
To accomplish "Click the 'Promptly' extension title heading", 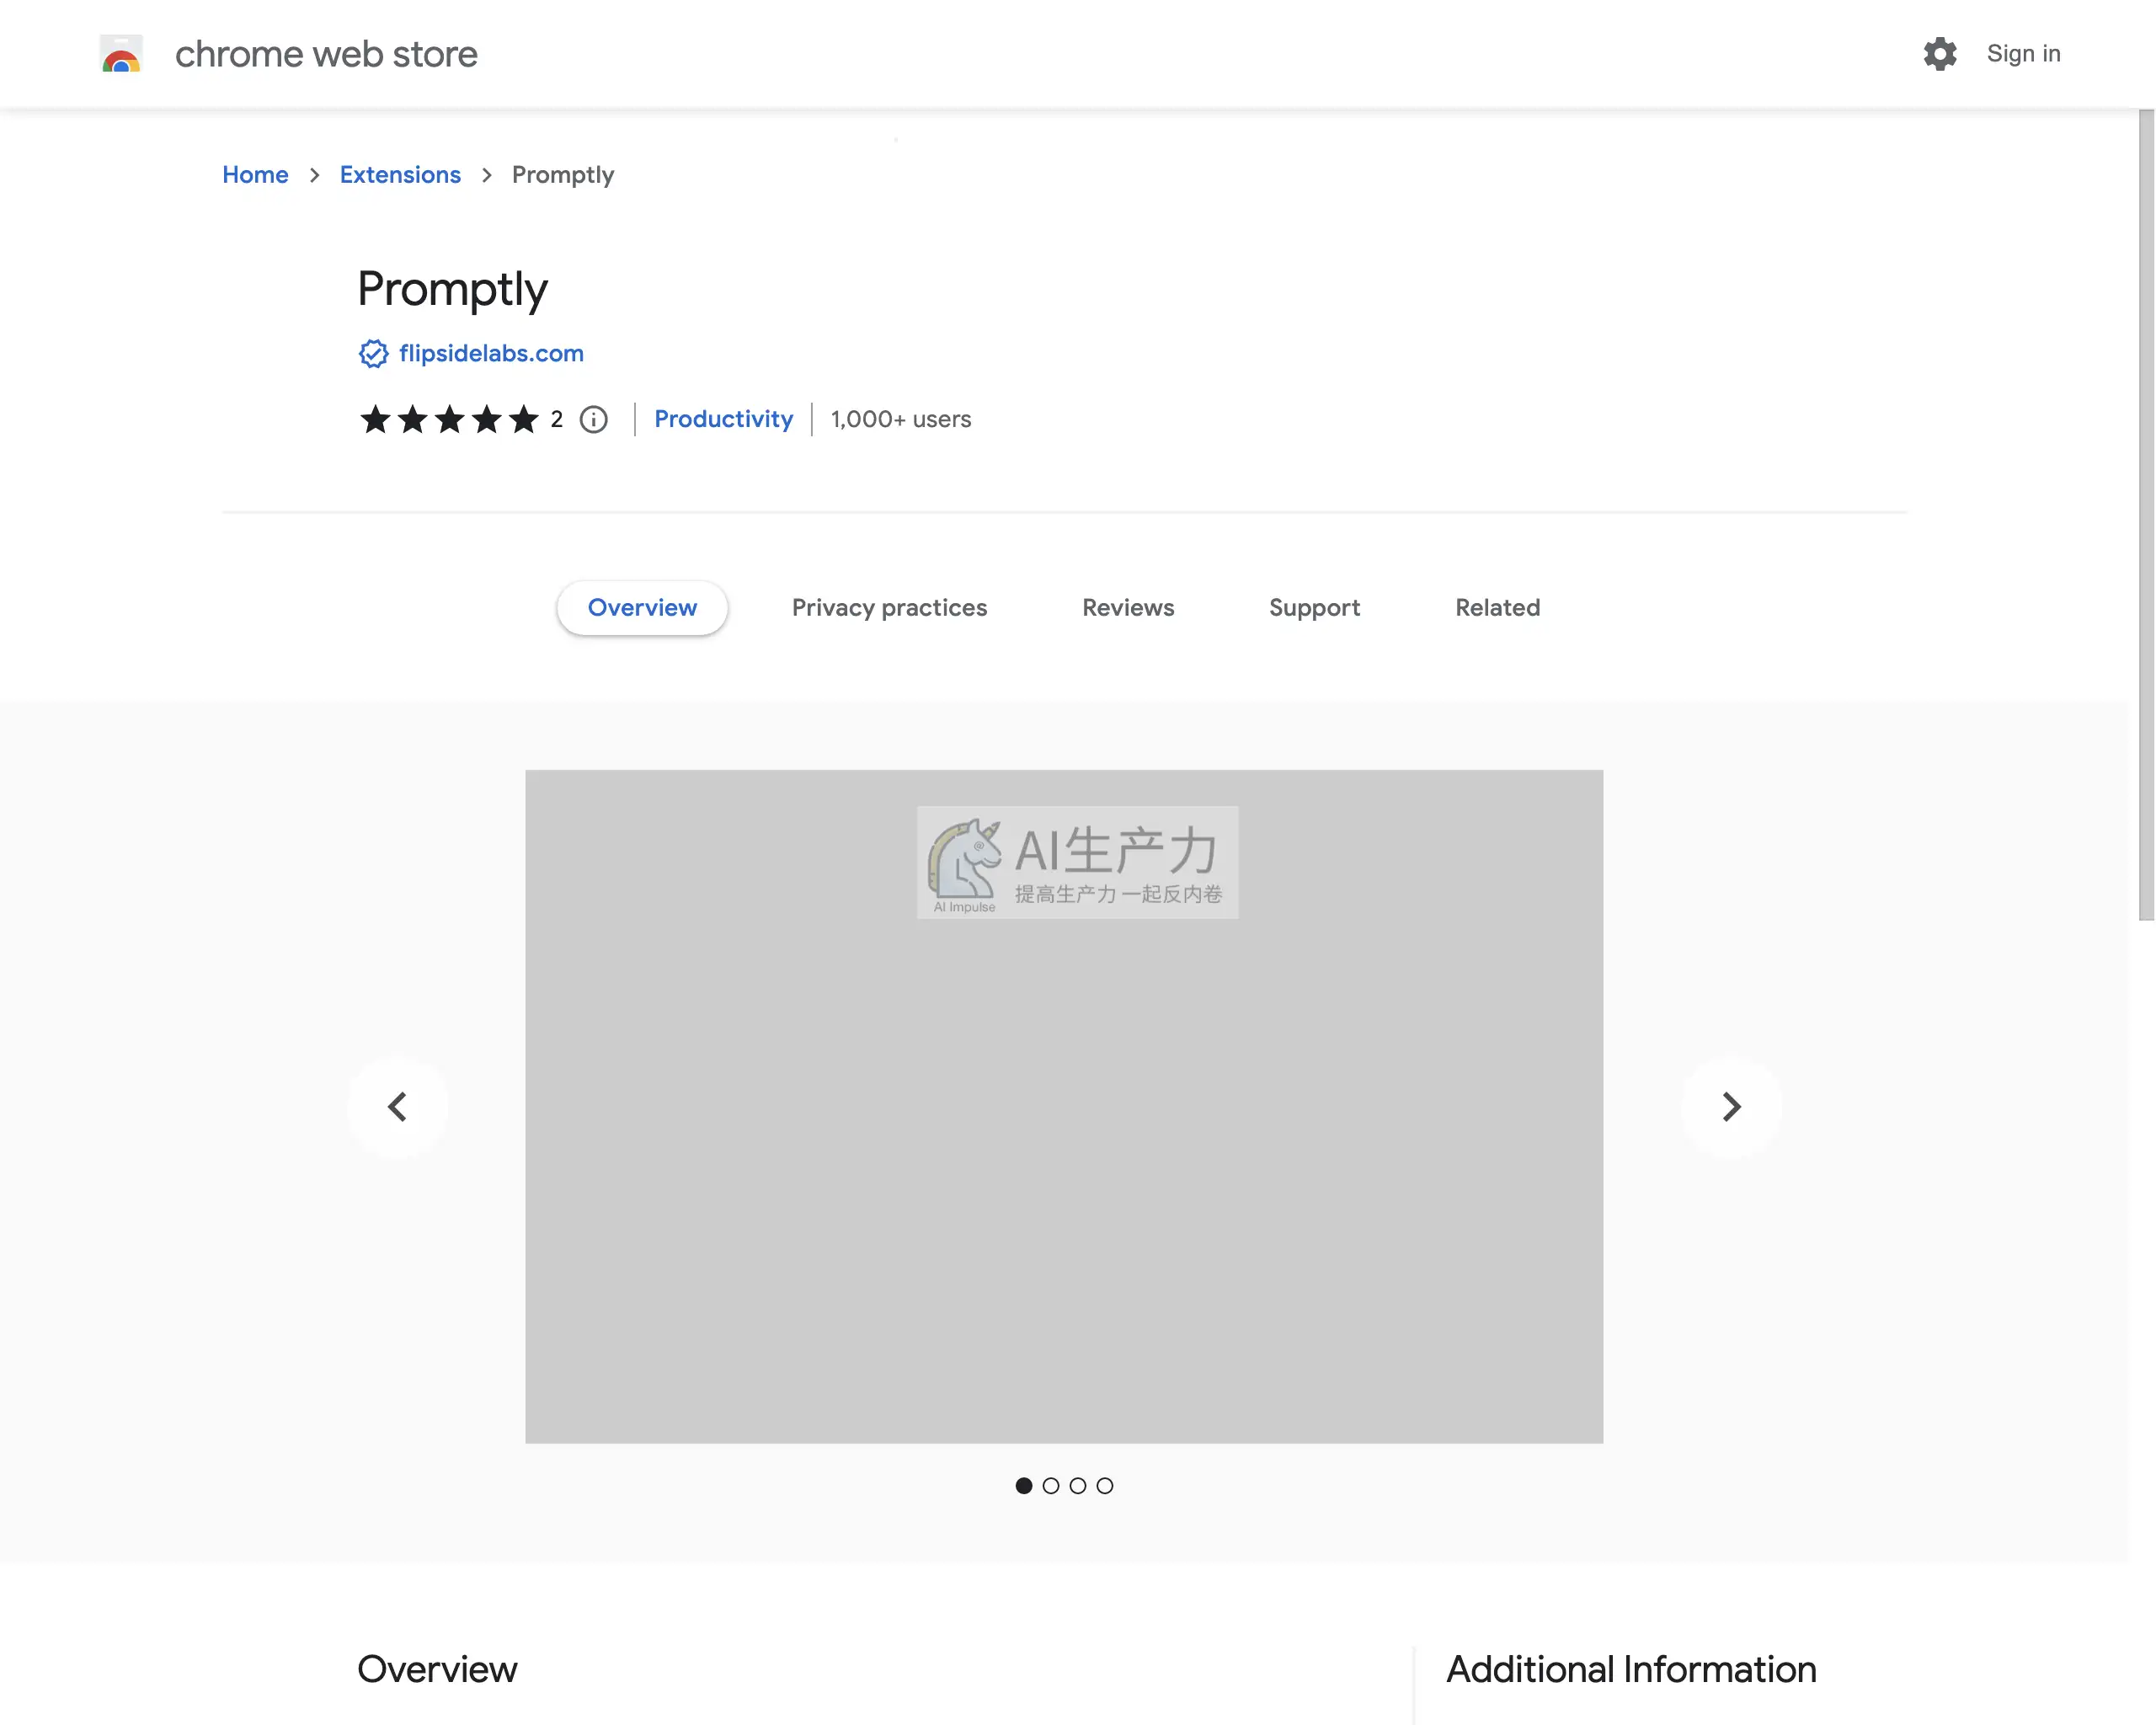I will 452,290.
